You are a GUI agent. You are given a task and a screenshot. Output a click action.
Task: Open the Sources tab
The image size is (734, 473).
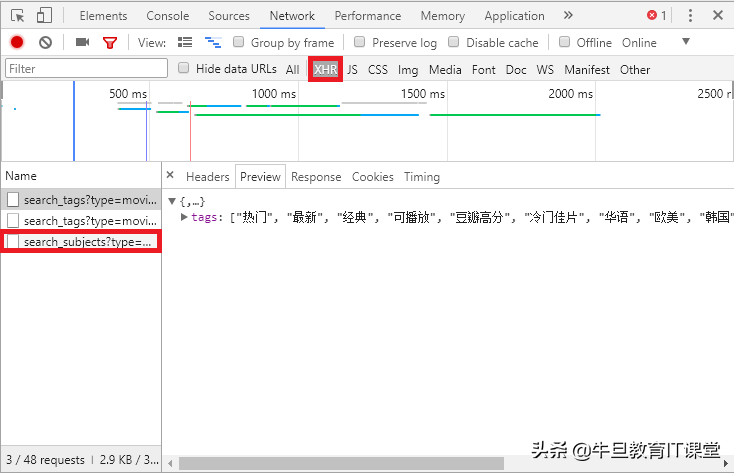(x=229, y=16)
